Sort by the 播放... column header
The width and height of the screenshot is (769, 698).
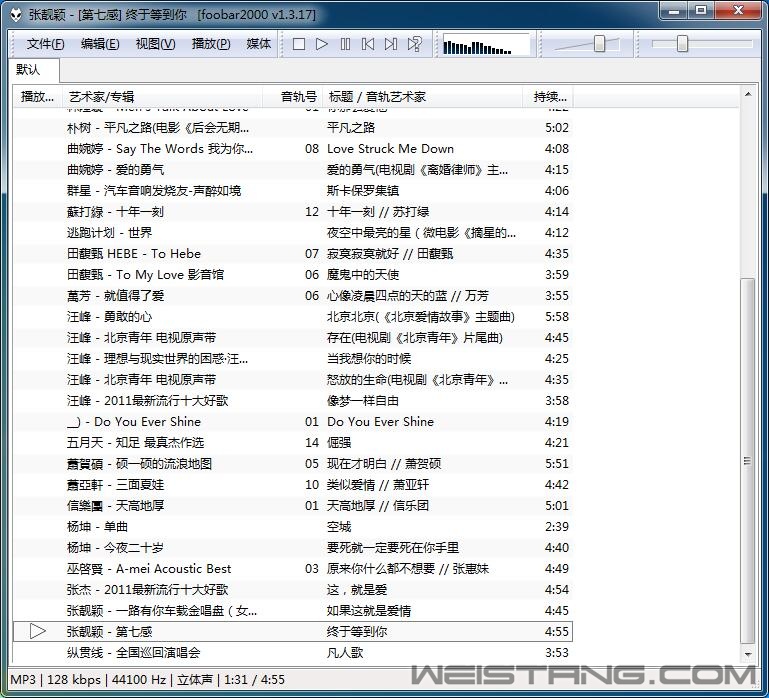pyautogui.click(x=37, y=97)
